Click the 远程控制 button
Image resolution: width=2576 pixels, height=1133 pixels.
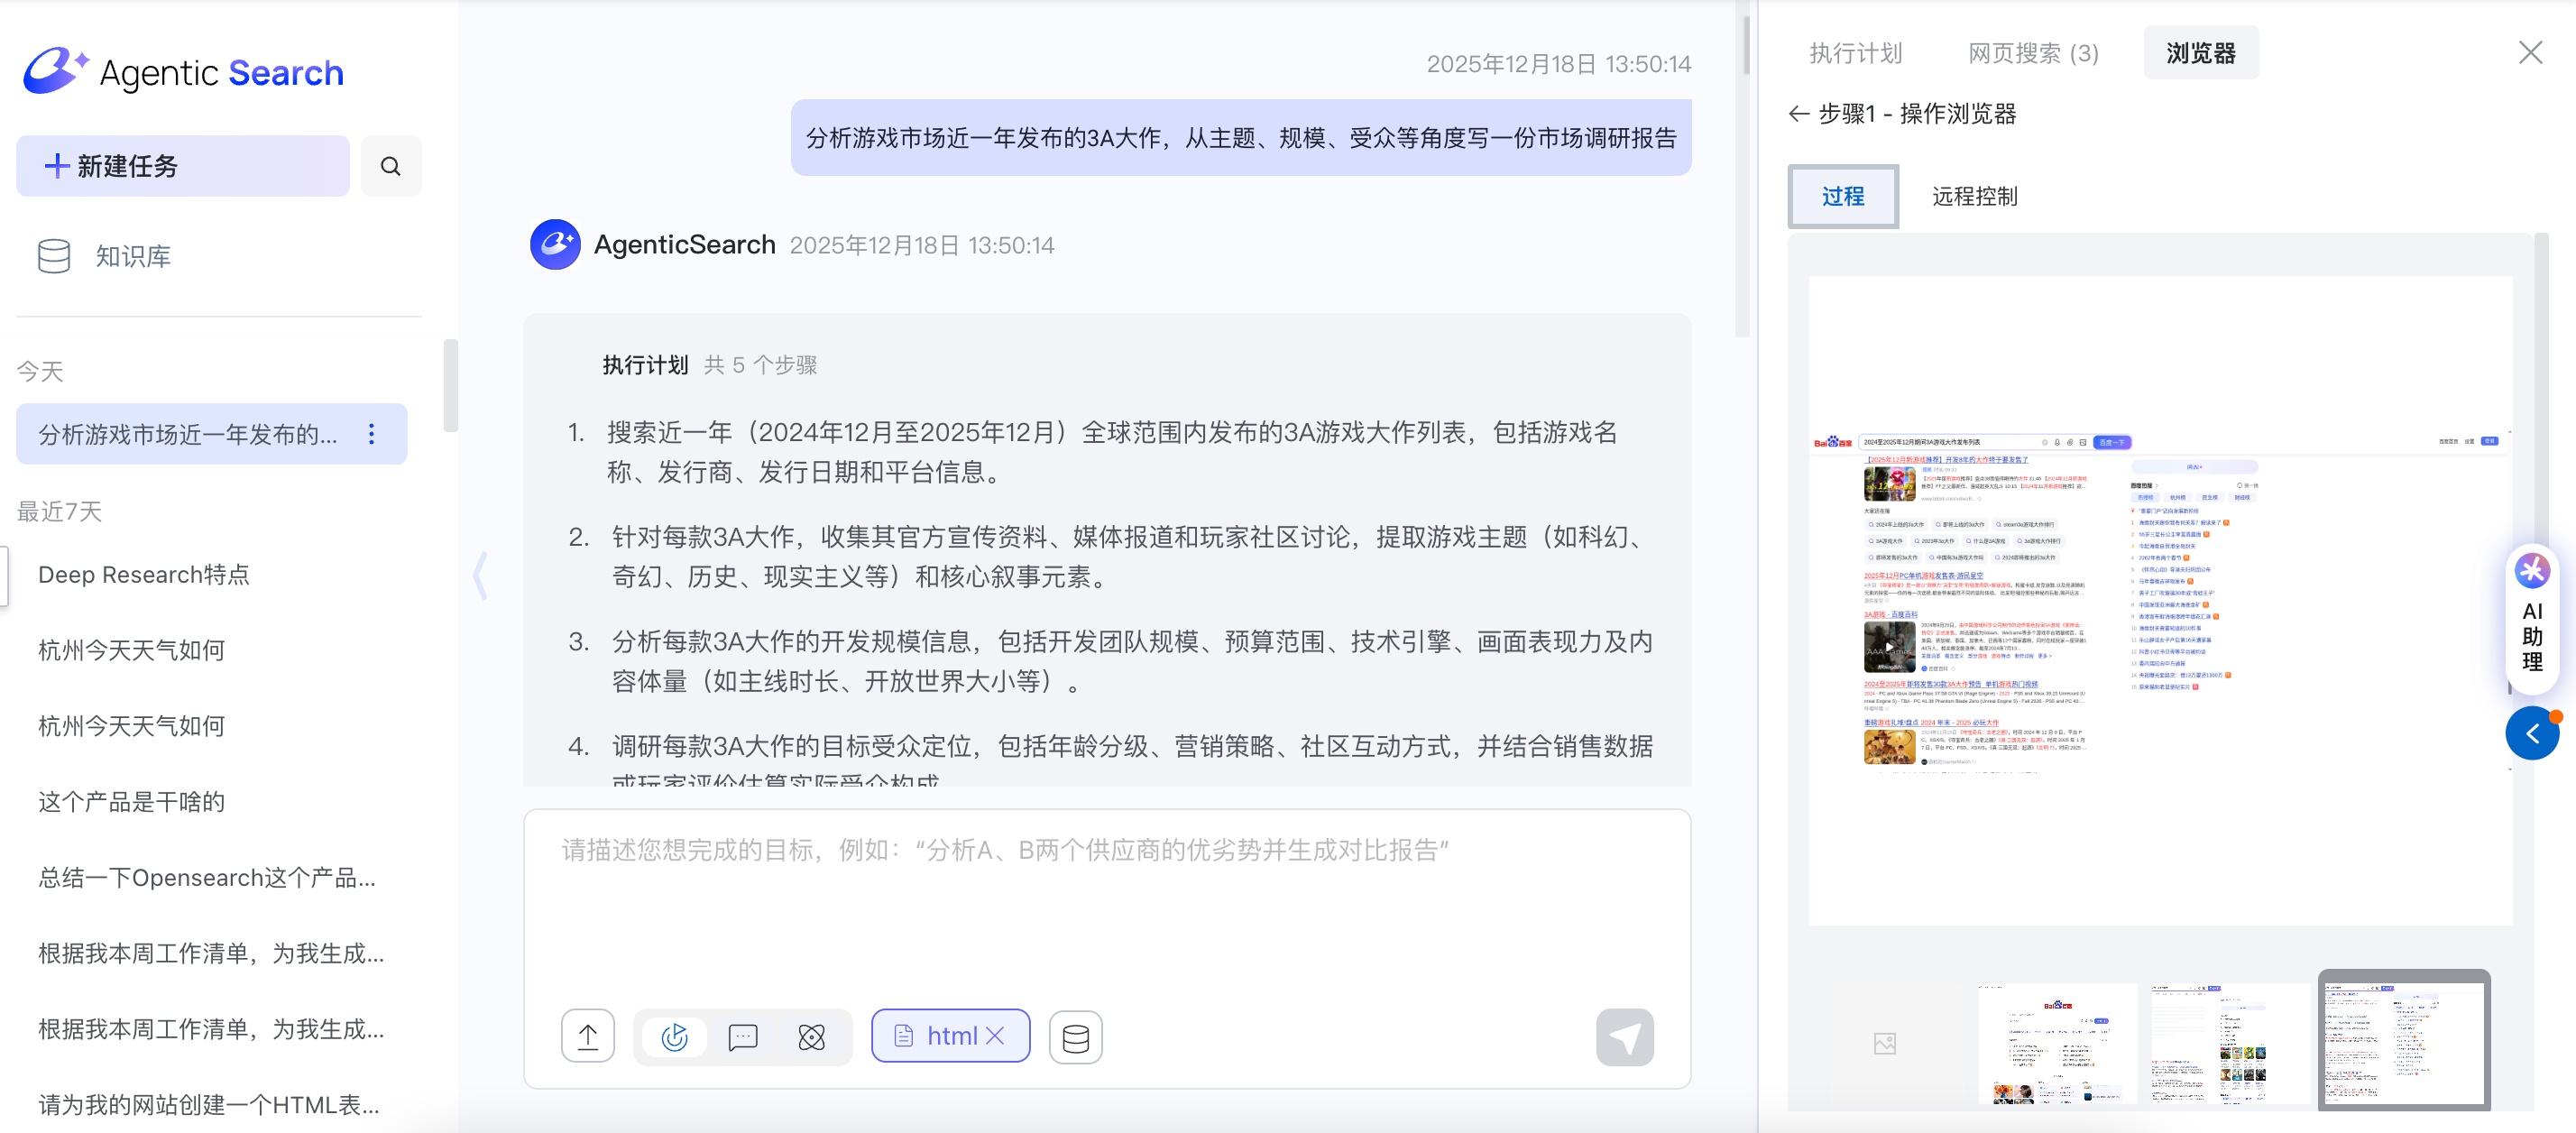pyautogui.click(x=1974, y=196)
